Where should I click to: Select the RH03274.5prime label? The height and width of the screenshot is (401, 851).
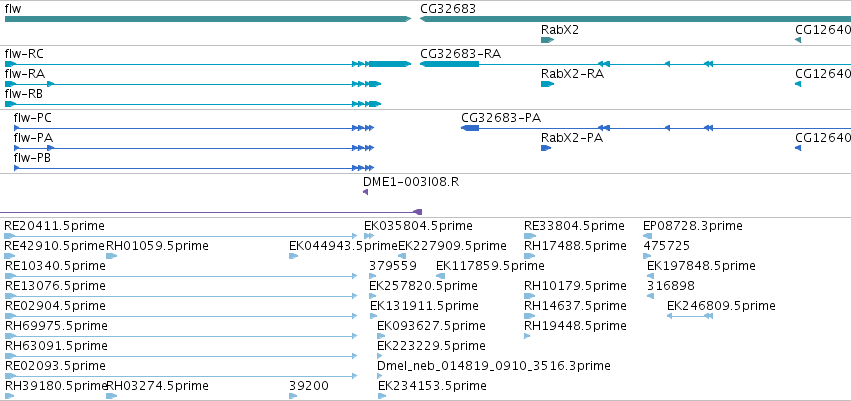pos(157,386)
